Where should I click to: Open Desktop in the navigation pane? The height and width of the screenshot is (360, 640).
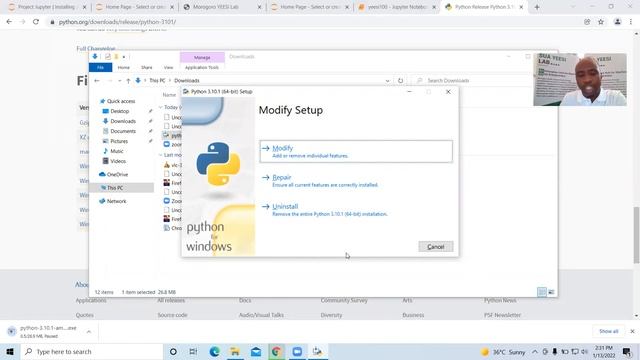pos(120,111)
